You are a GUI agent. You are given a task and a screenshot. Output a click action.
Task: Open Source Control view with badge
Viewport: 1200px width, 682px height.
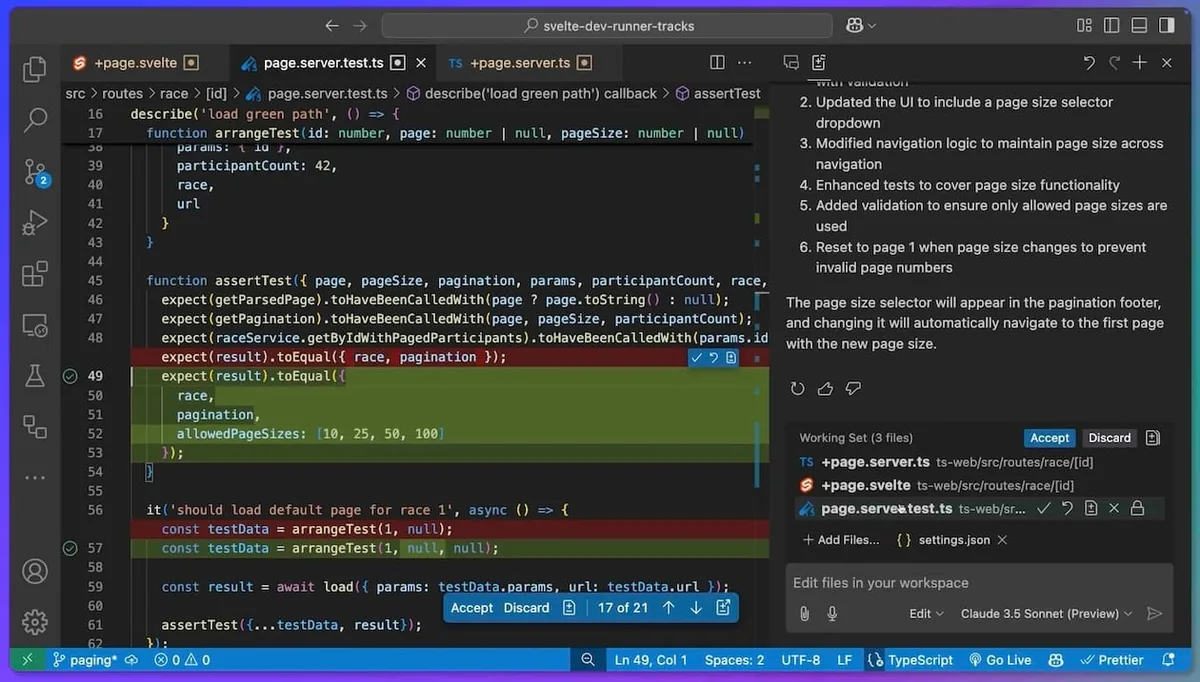pos(35,172)
